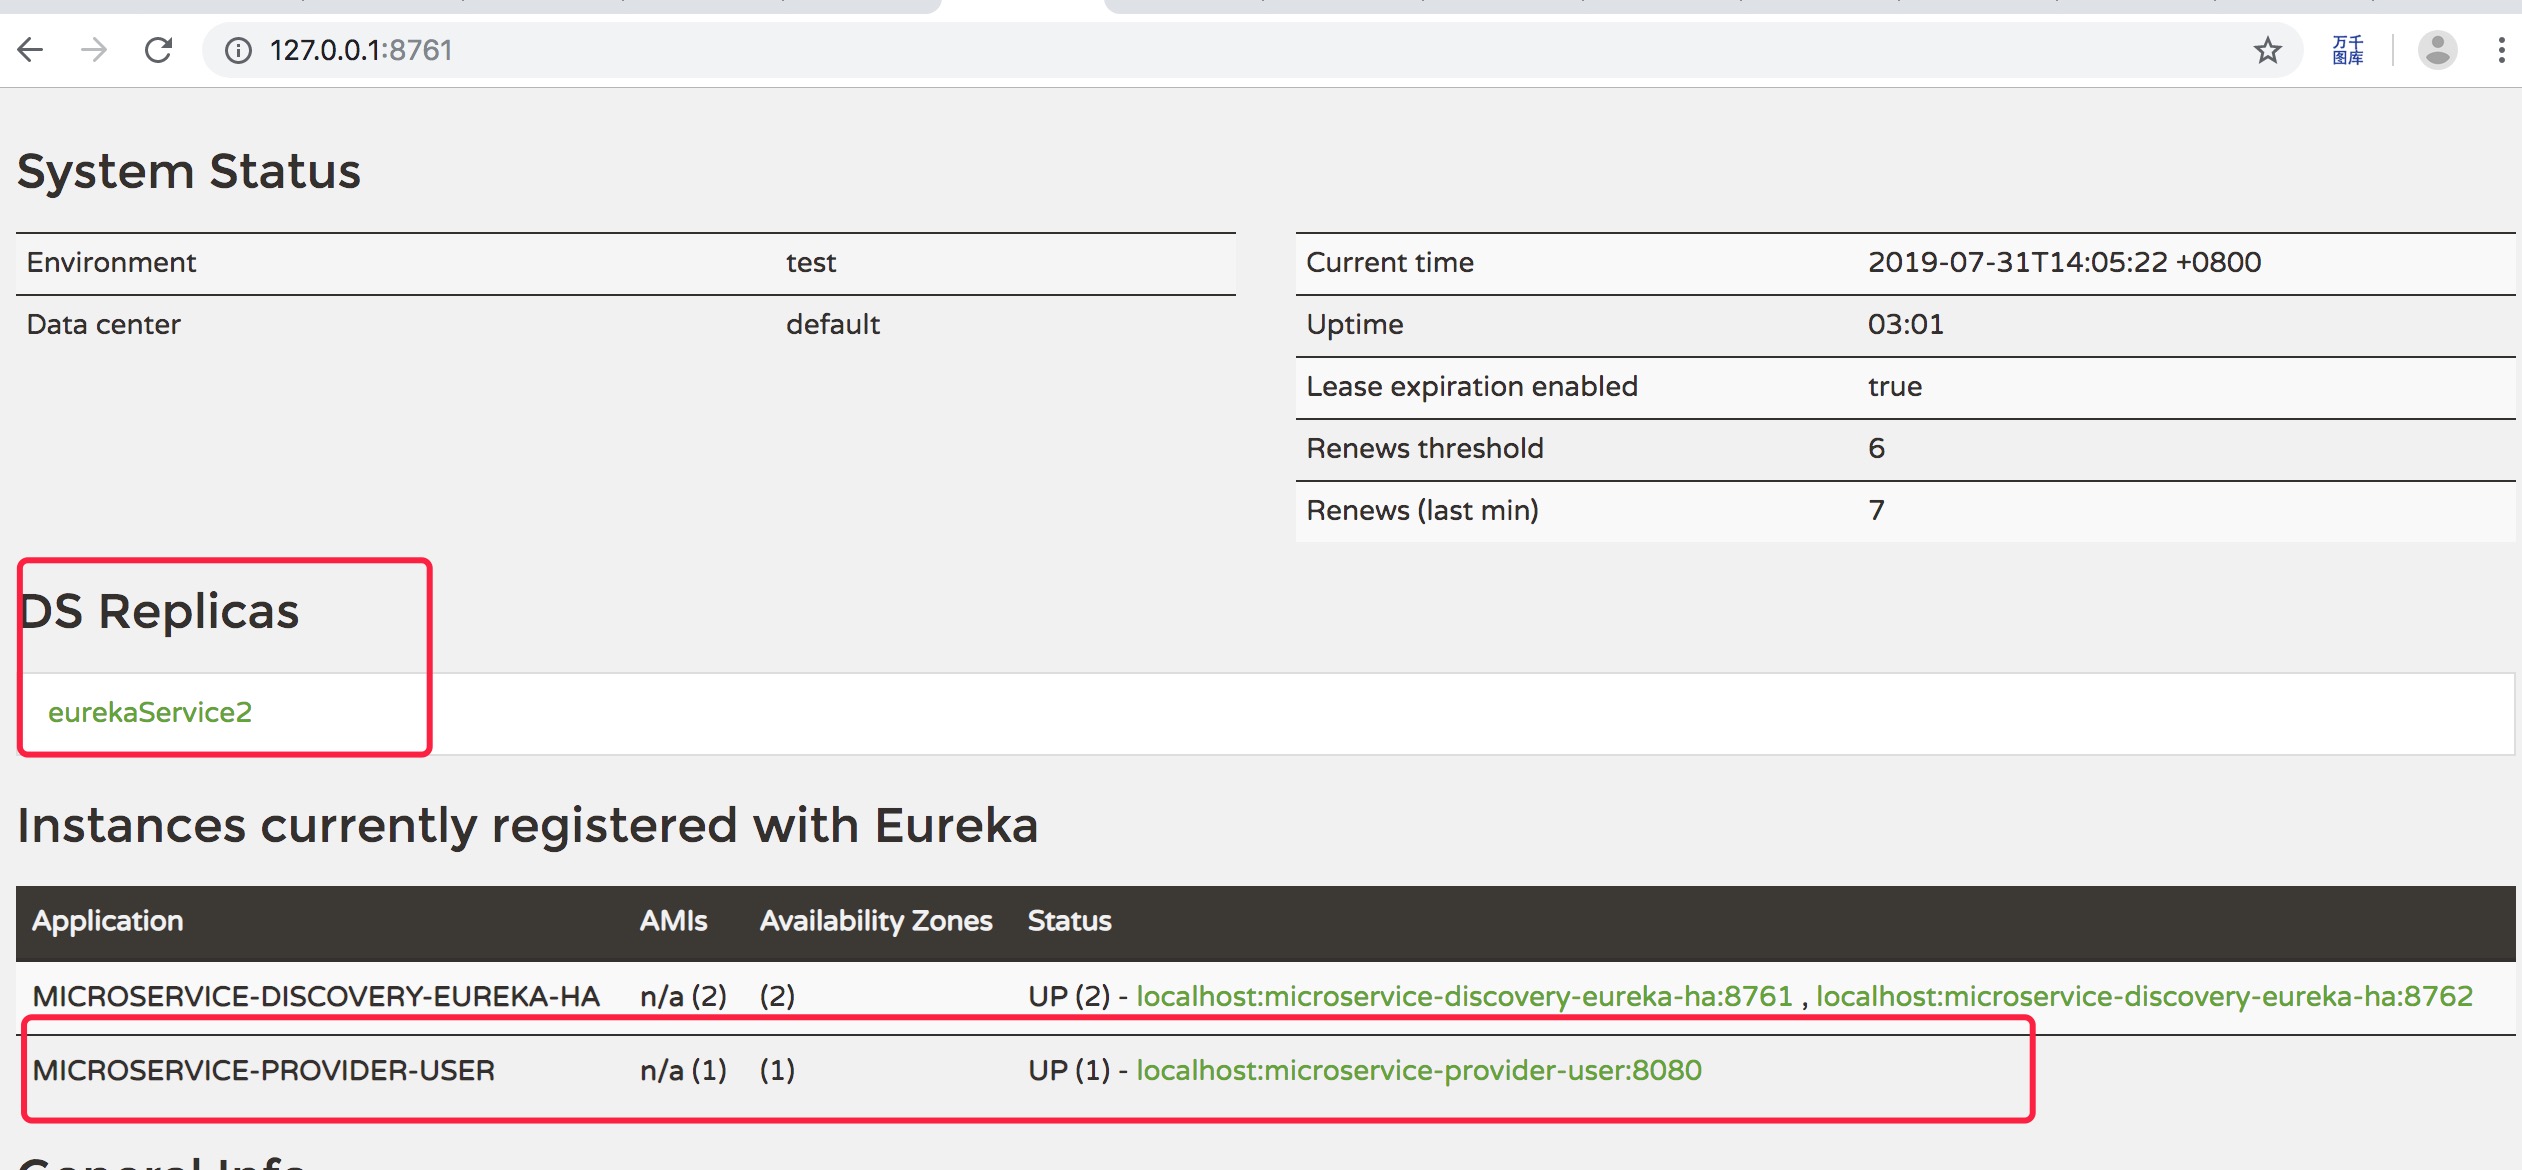This screenshot has width=2522, height=1170.
Task: Open the browser extension icon with Chinese characters
Action: (2348, 50)
